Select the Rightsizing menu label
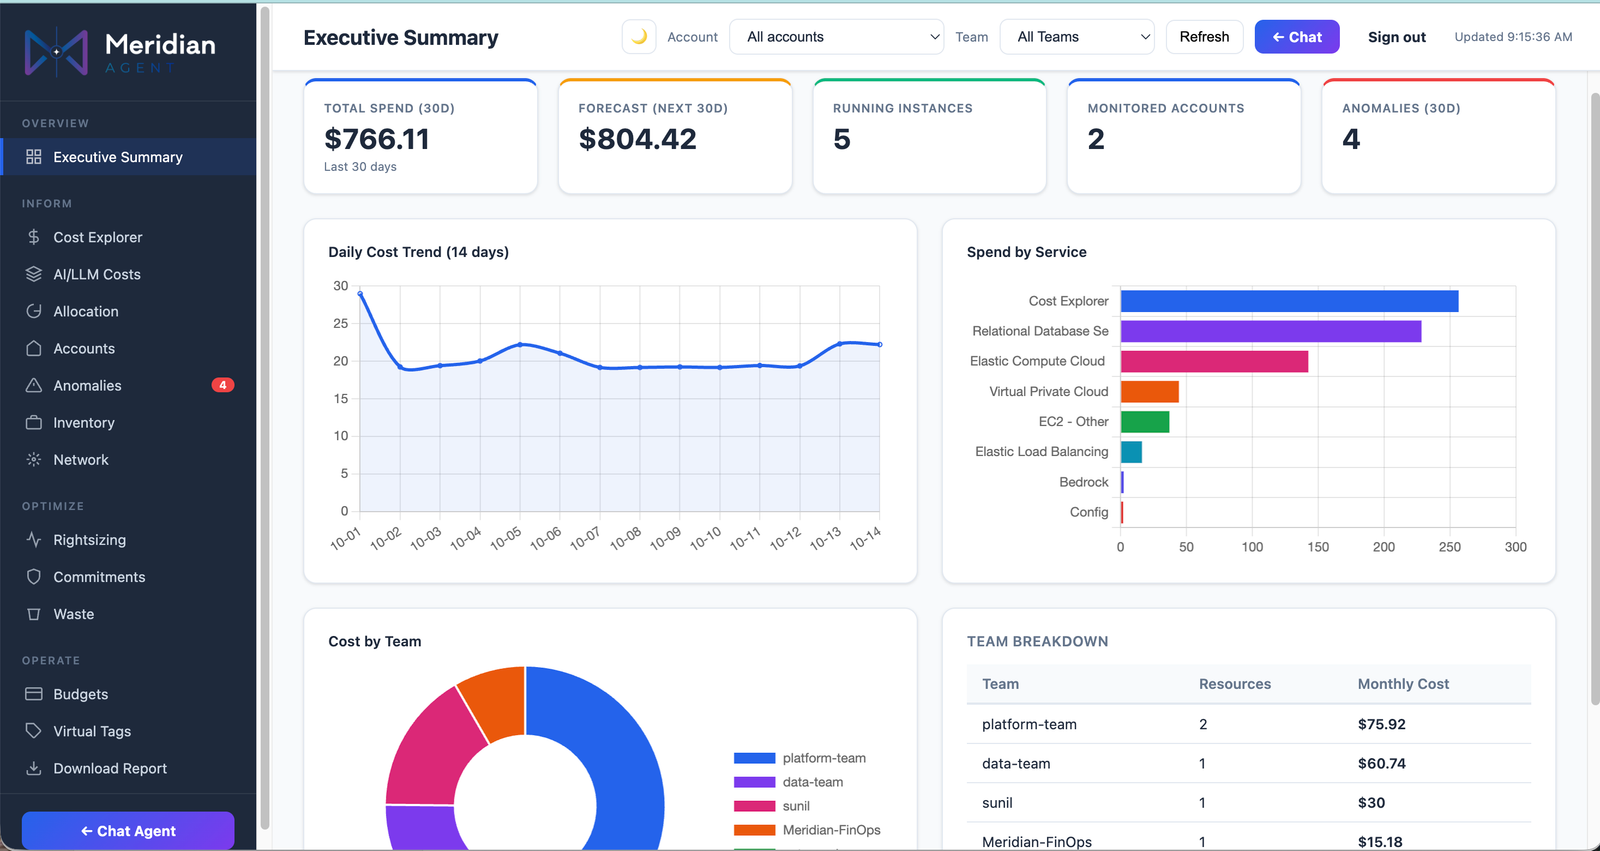The width and height of the screenshot is (1600, 851). pos(90,540)
